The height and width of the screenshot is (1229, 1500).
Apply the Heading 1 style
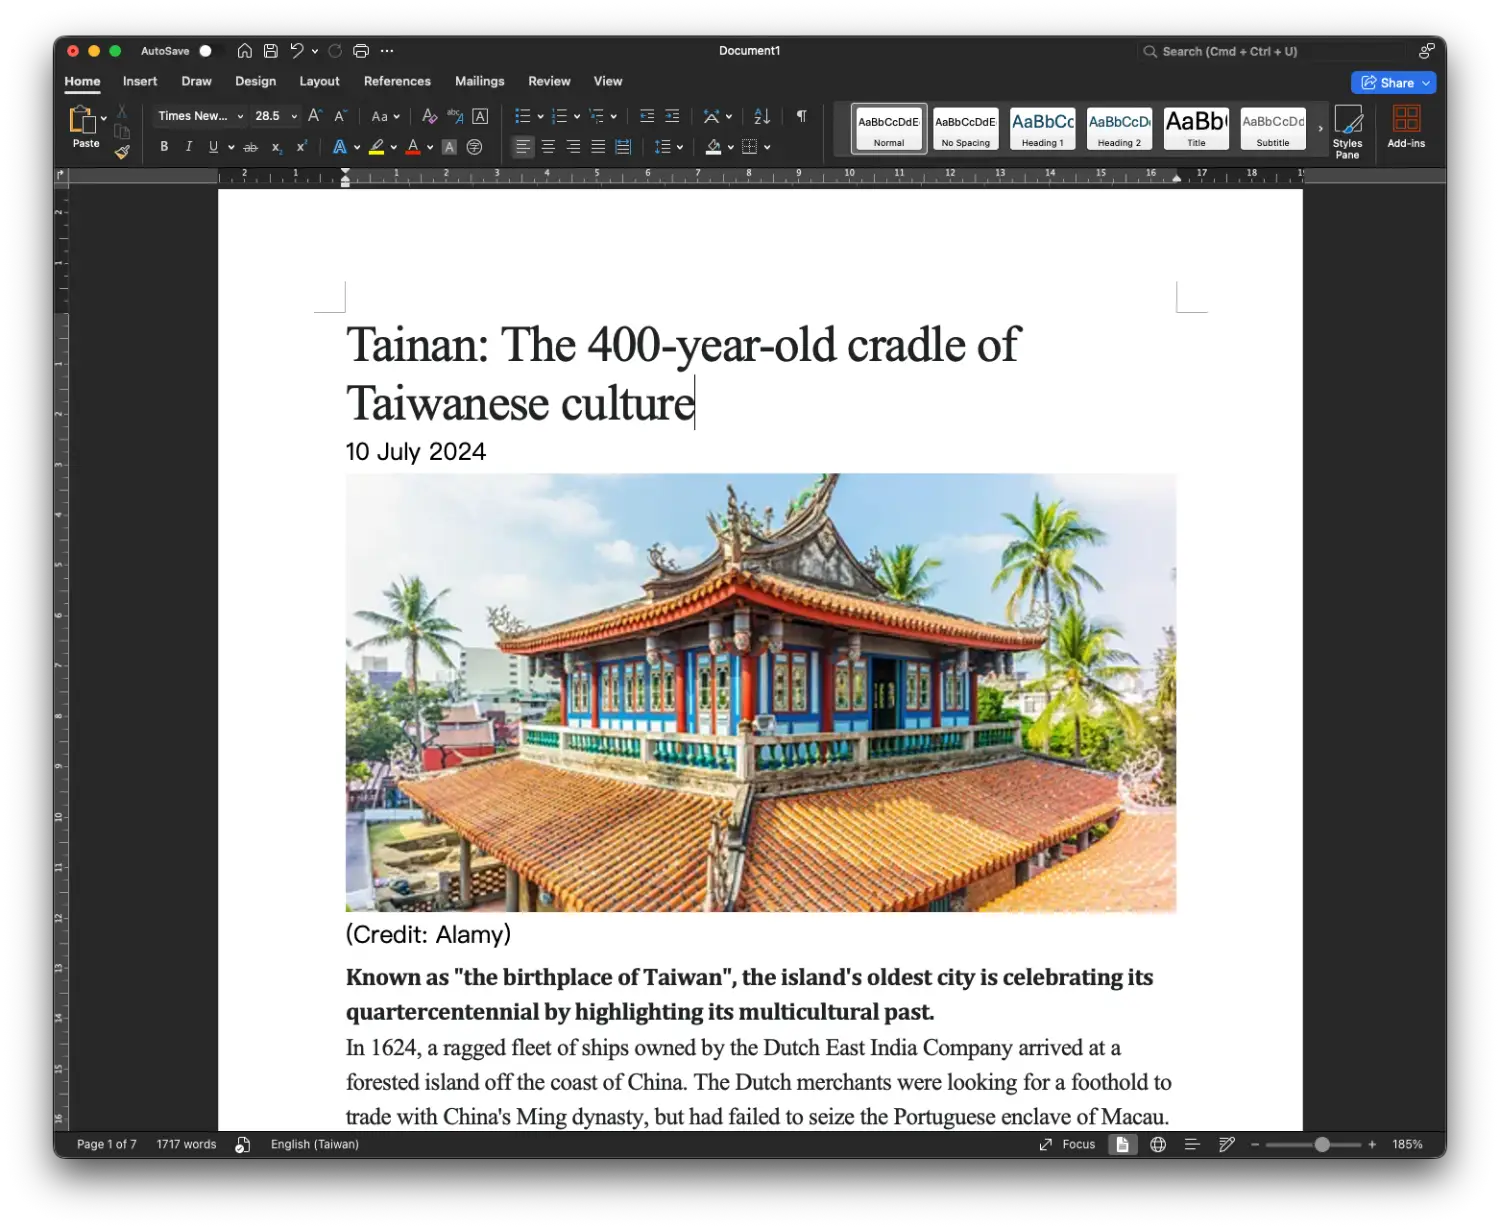[x=1042, y=129]
